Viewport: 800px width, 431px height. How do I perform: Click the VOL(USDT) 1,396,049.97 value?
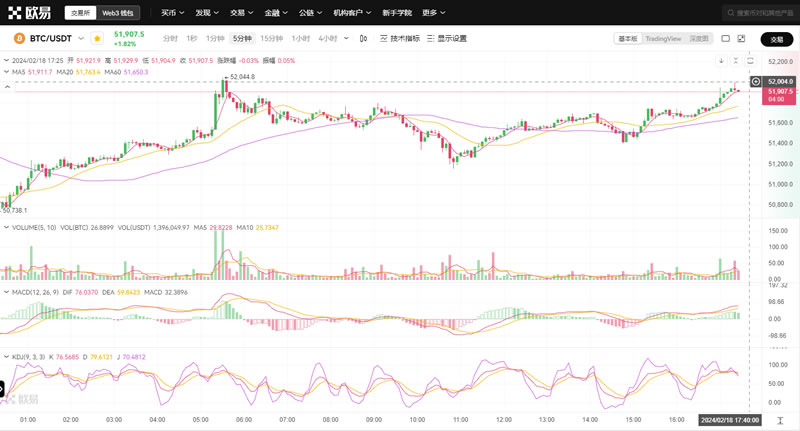(170, 227)
